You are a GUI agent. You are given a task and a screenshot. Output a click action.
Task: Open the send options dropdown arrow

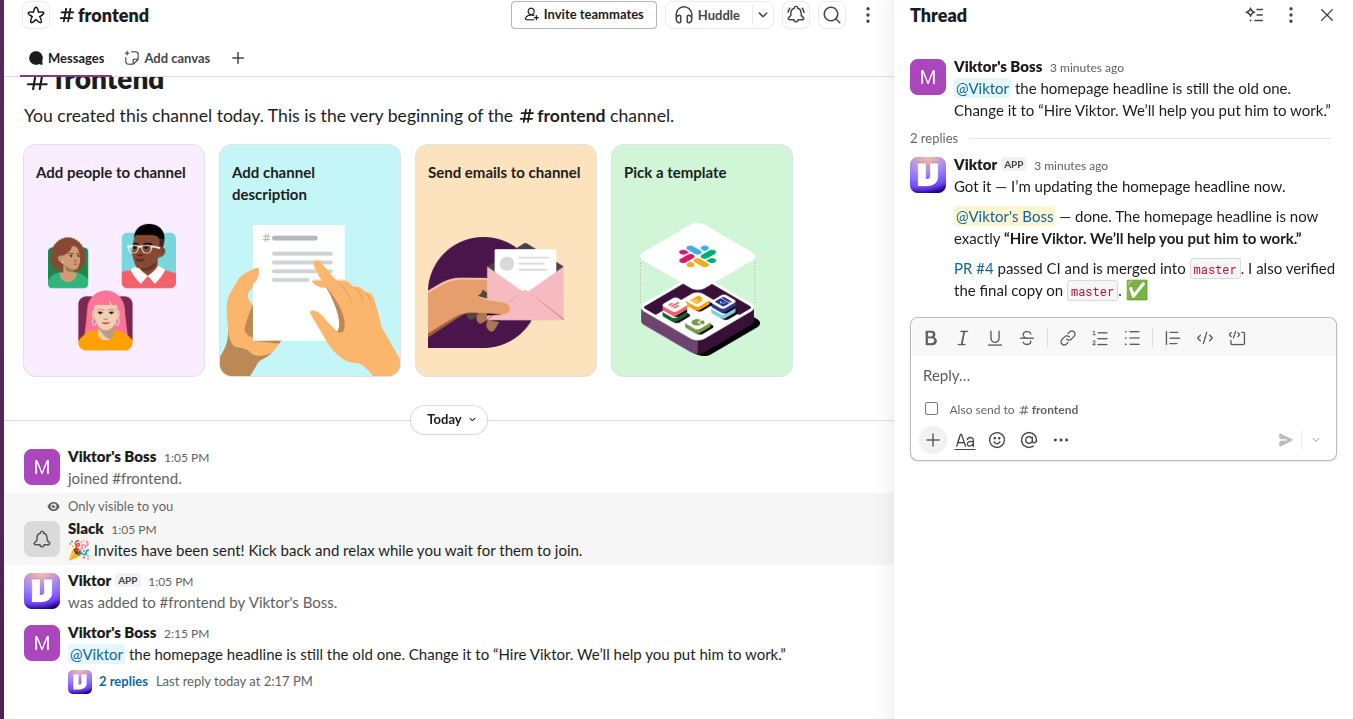1316,440
